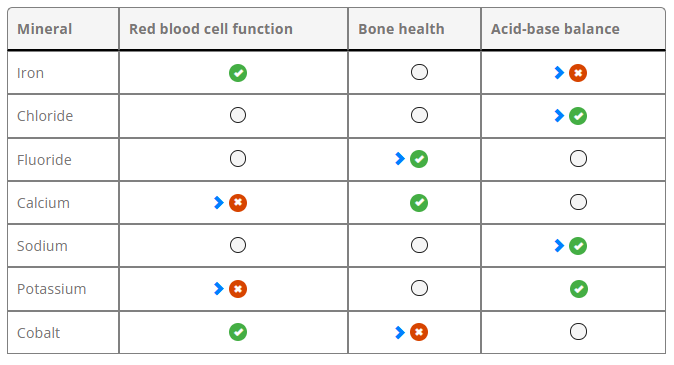The height and width of the screenshot is (365, 674).
Task: Click green check for Iron red blood cell
Action: [238, 73]
